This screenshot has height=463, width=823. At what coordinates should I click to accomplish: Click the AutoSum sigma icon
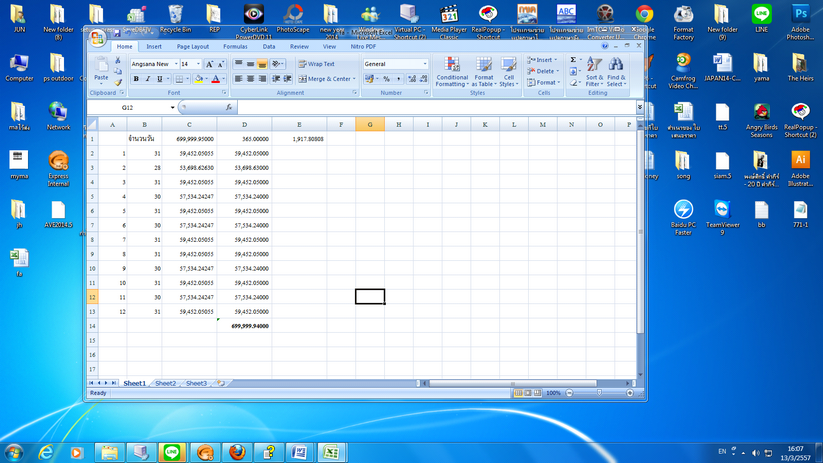574,60
